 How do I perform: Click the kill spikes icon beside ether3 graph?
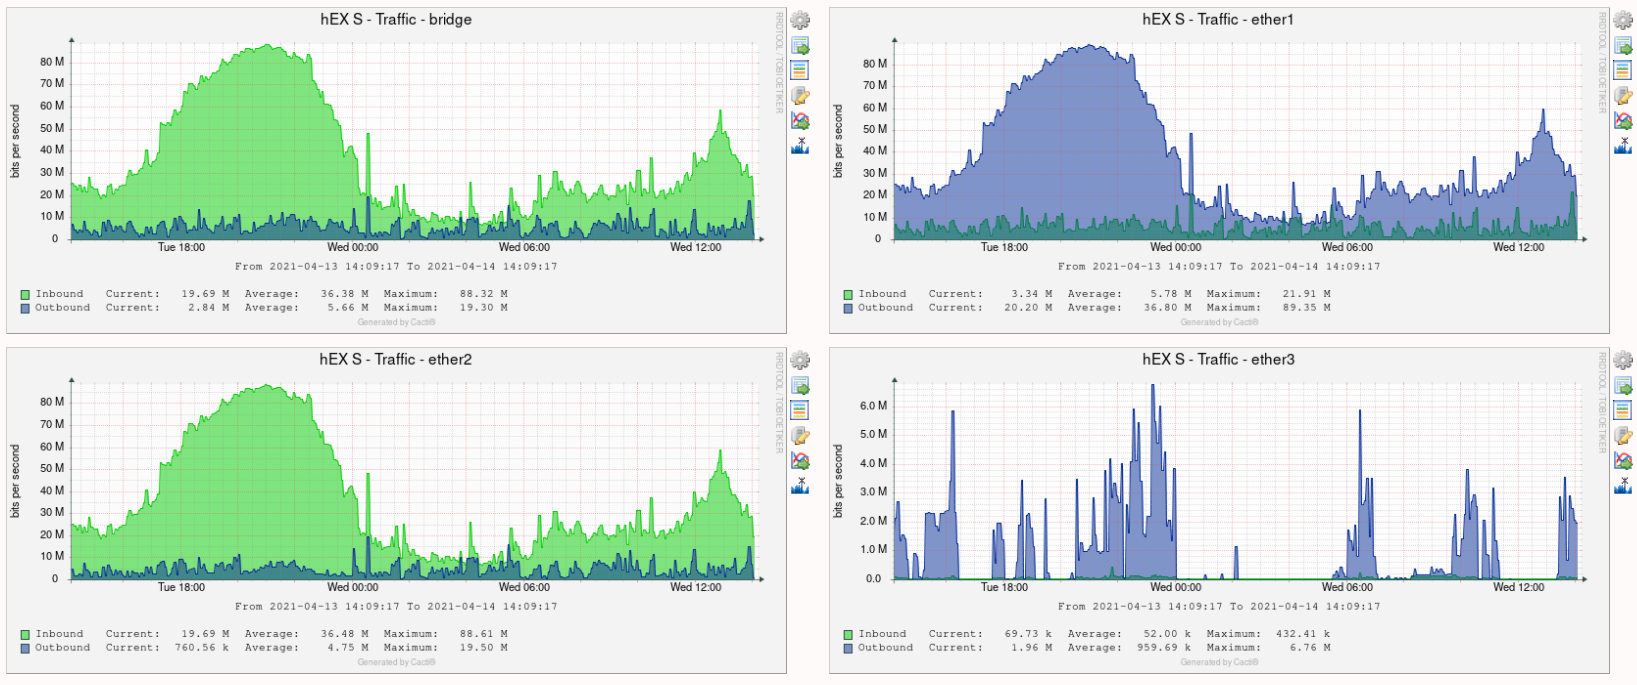click(x=1623, y=486)
